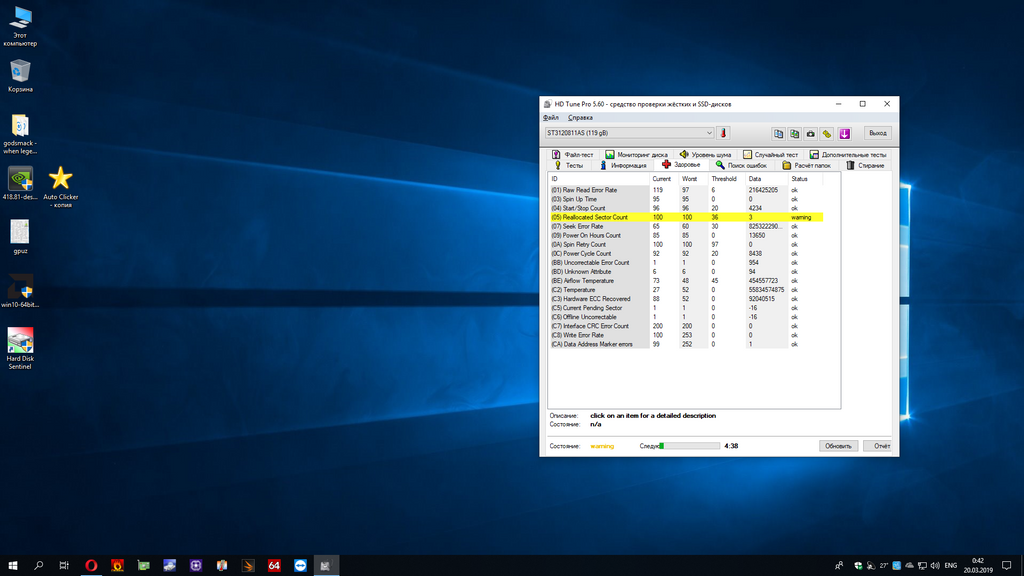Click the yellow tag options toolbar icon
Viewport: 1024px width, 576px height.
click(827, 133)
